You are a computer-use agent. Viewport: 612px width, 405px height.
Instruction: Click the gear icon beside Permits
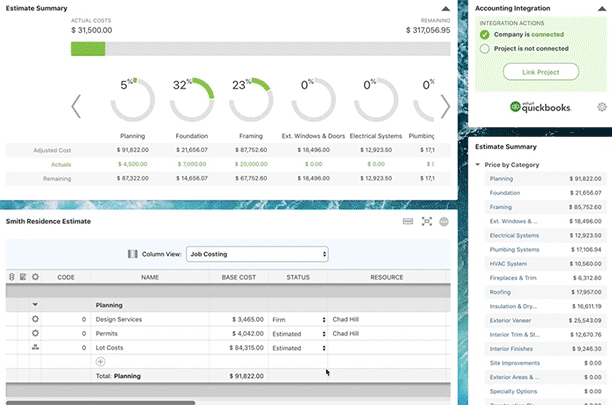pos(36,333)
